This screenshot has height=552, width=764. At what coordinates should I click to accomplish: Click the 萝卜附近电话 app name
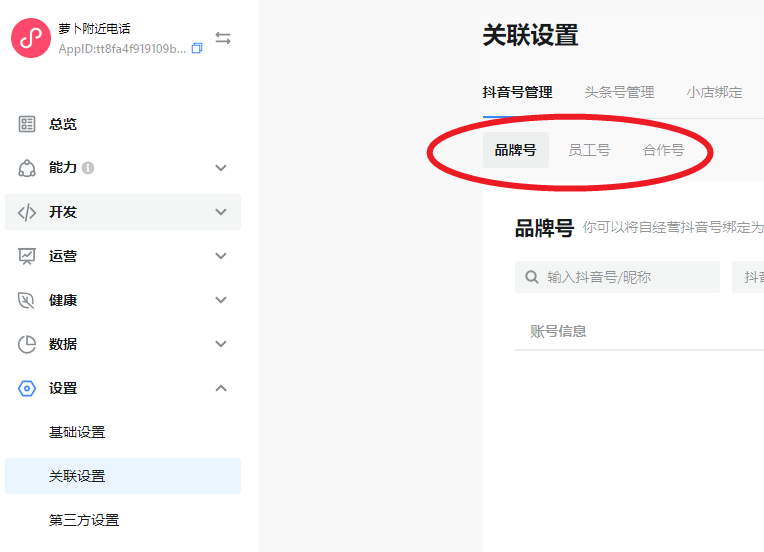pyautogui.click(x=95, y=29)
